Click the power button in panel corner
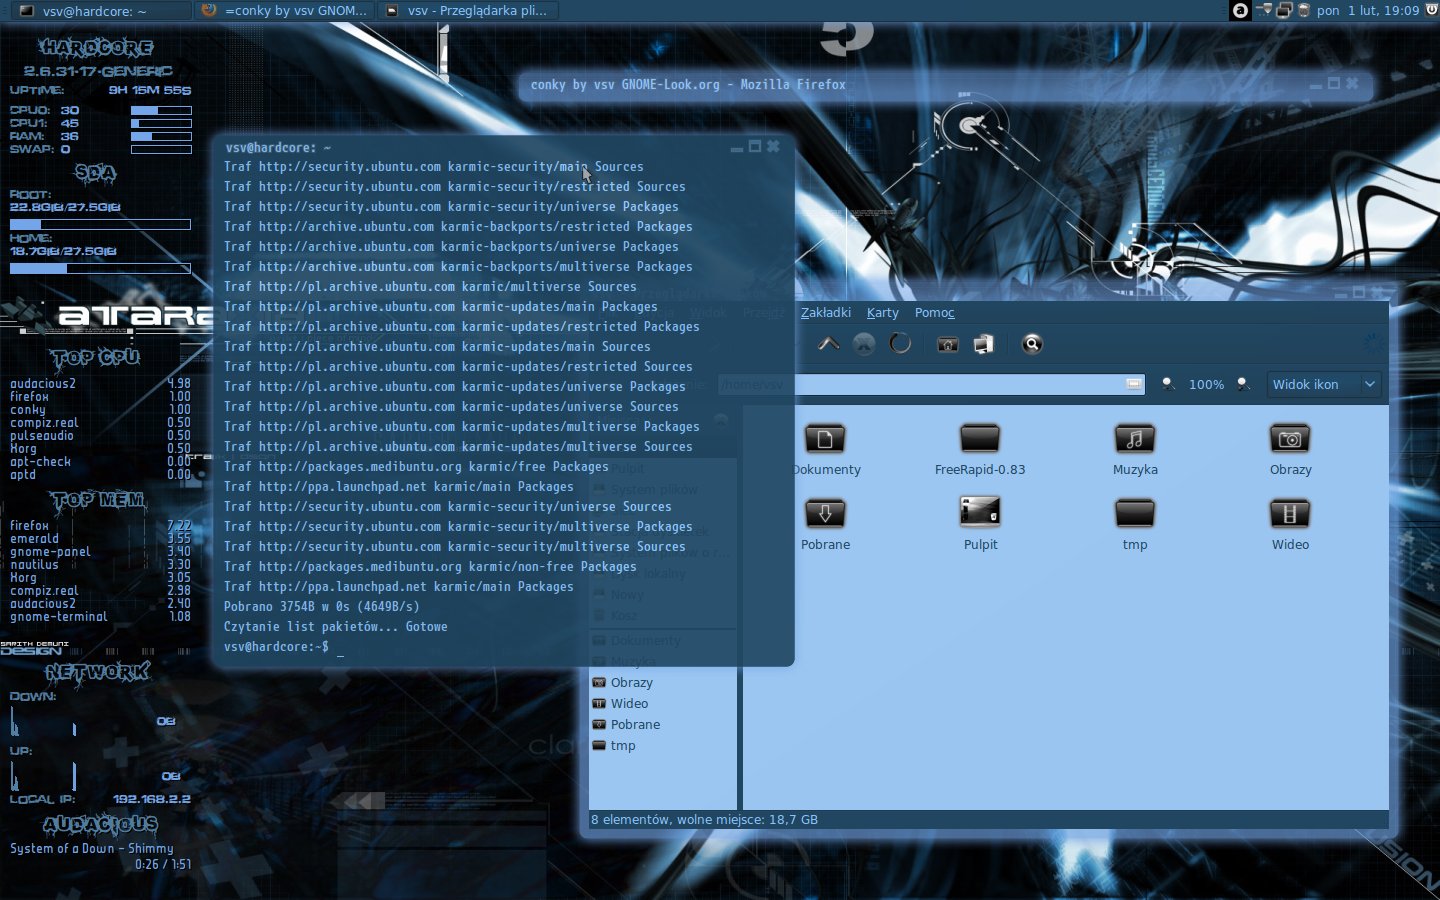This screenshot has height=900, width=1440. point(1430,10)
